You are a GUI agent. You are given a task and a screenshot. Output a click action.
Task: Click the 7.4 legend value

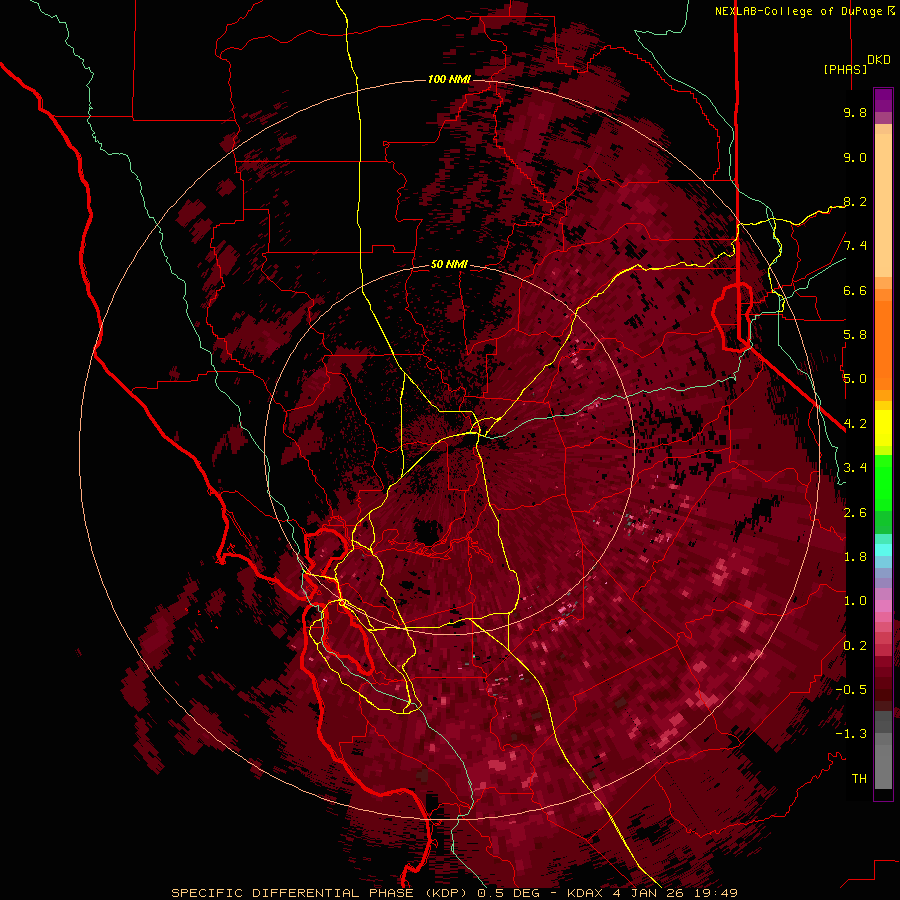click(855, 246)
